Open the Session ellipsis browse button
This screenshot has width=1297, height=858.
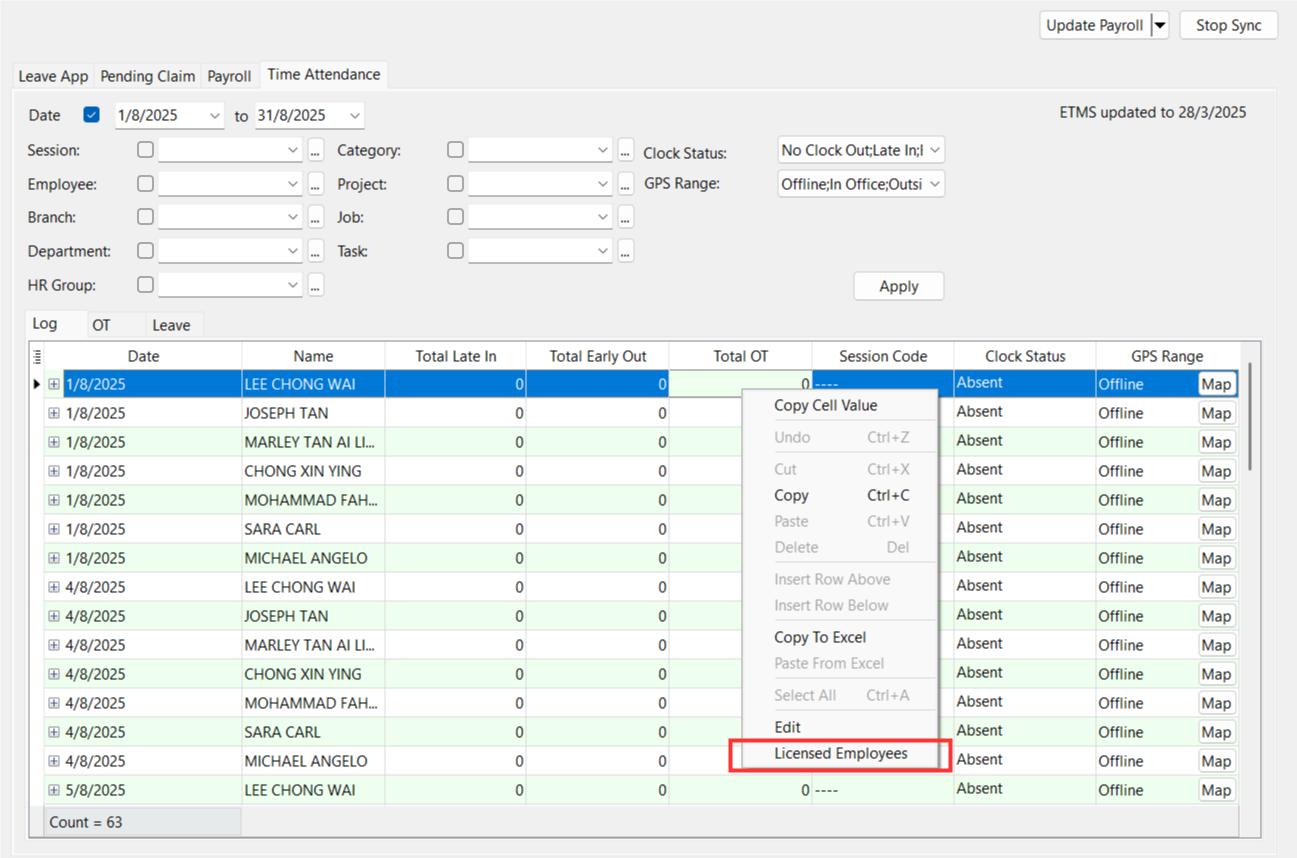pyautogui.click(x=316, y=151)
